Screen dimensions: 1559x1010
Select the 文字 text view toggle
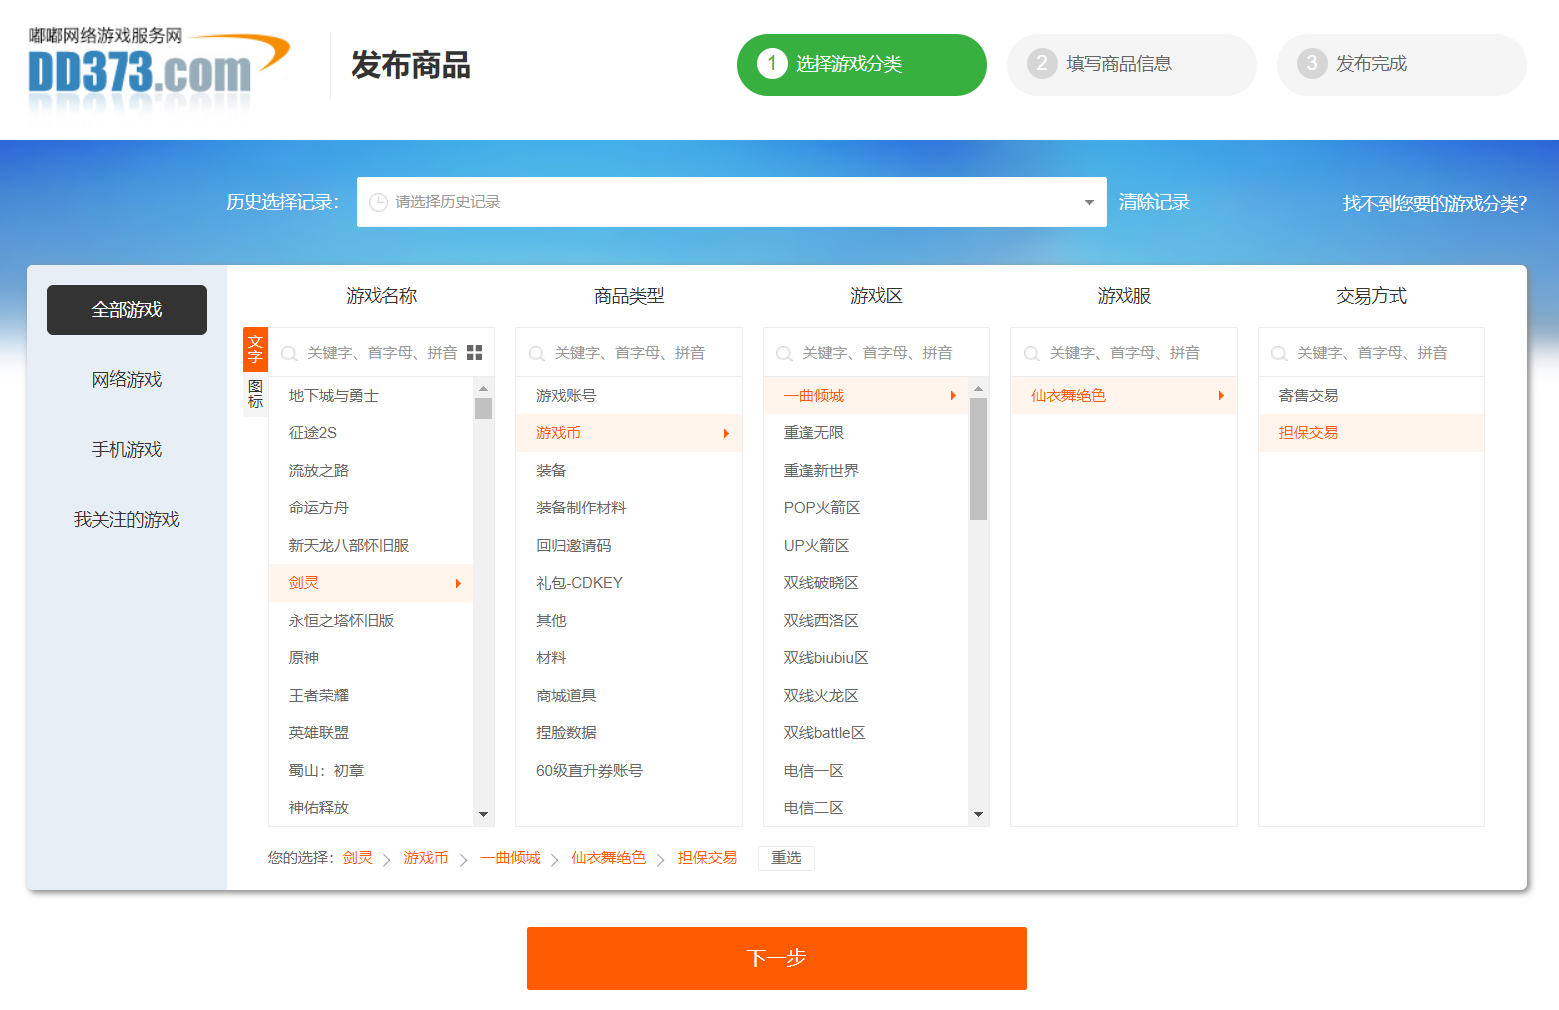pyautogui.click(x=255, y=349)
